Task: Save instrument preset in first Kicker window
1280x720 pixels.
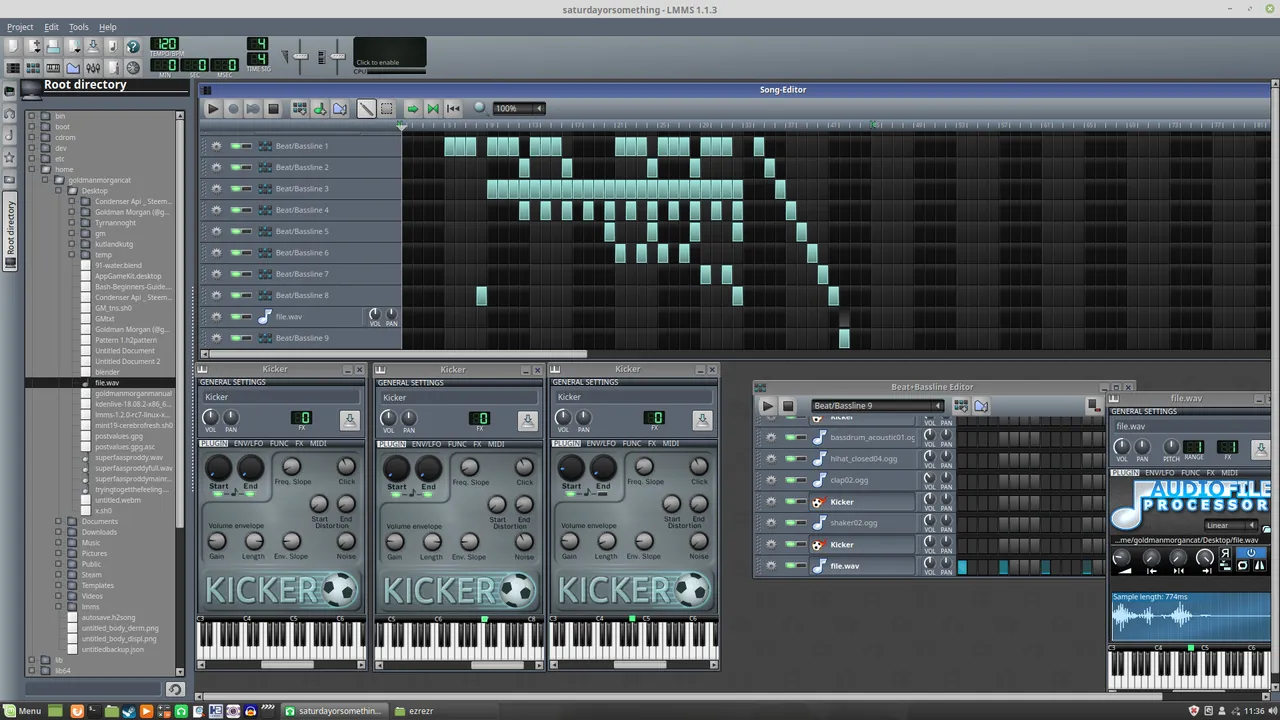Action: pos(350,420)
